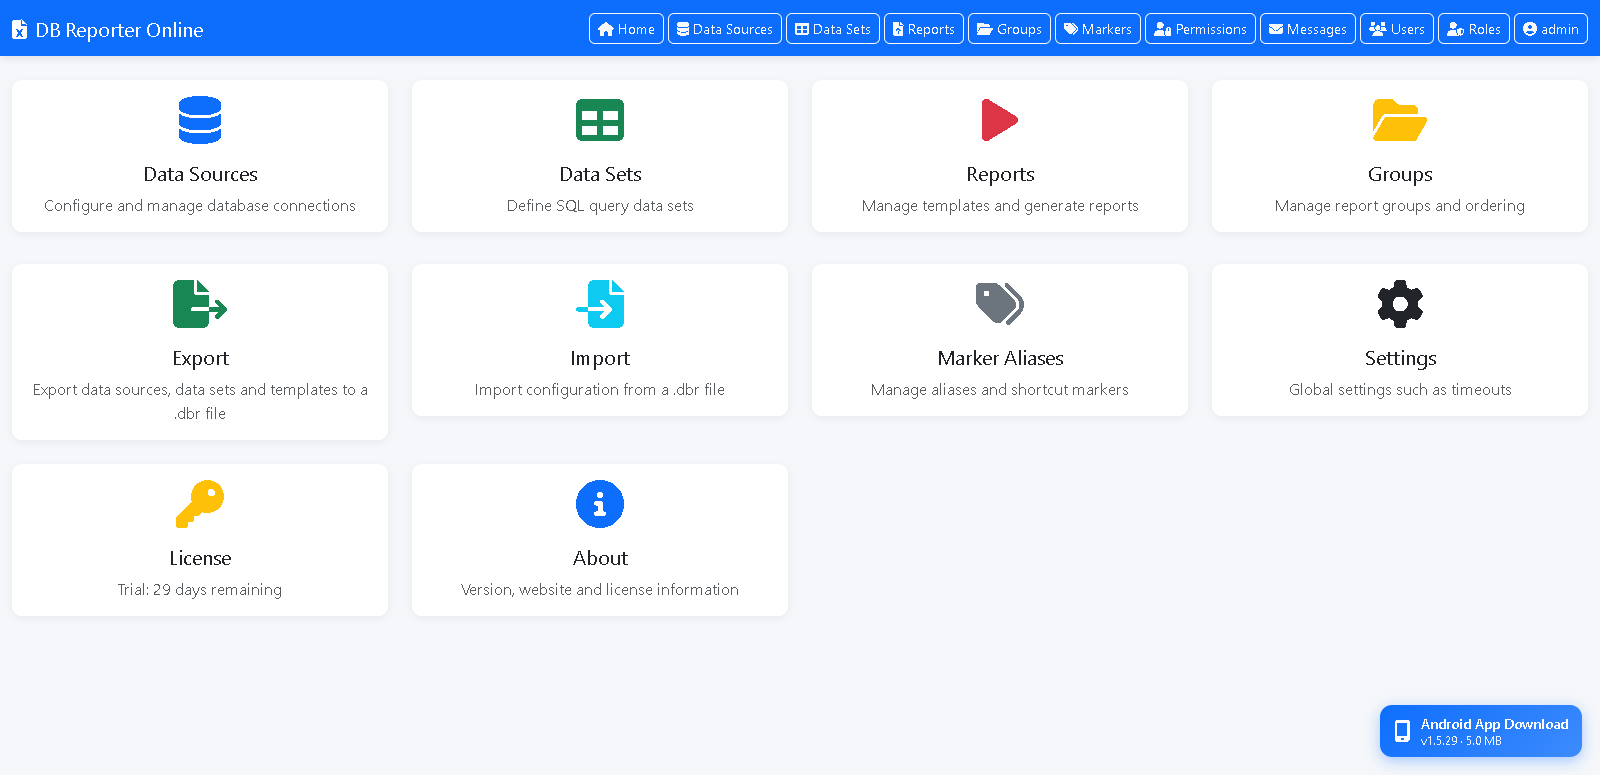Screen dimensions: 1600x775
Task: Click the Settings card heading
Action: pyautogui.click(x=1400, y=358)
